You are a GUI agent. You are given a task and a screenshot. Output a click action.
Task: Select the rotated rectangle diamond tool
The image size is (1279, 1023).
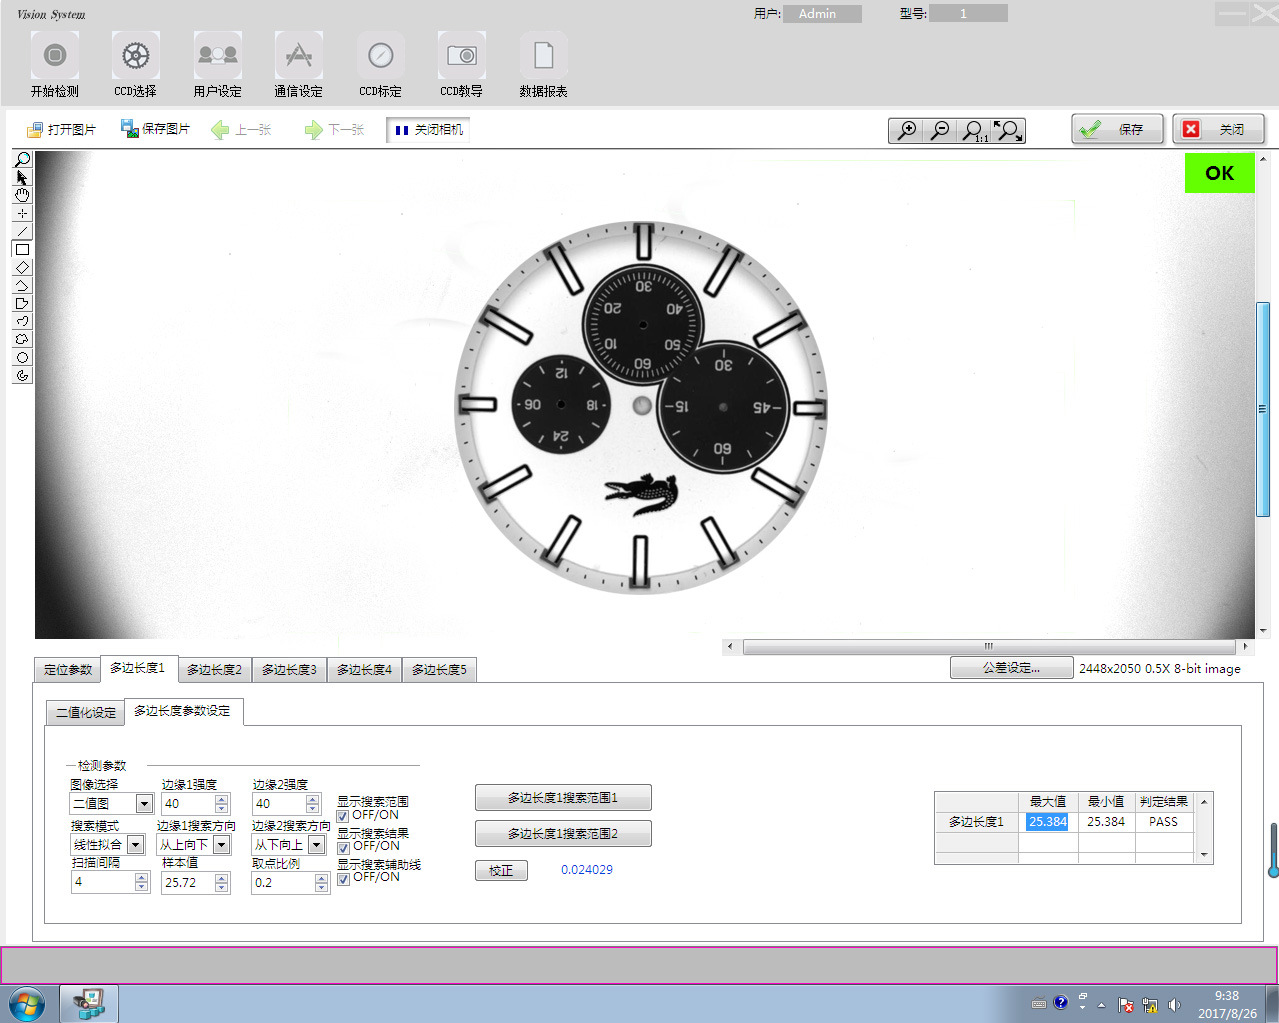point(22,267)
